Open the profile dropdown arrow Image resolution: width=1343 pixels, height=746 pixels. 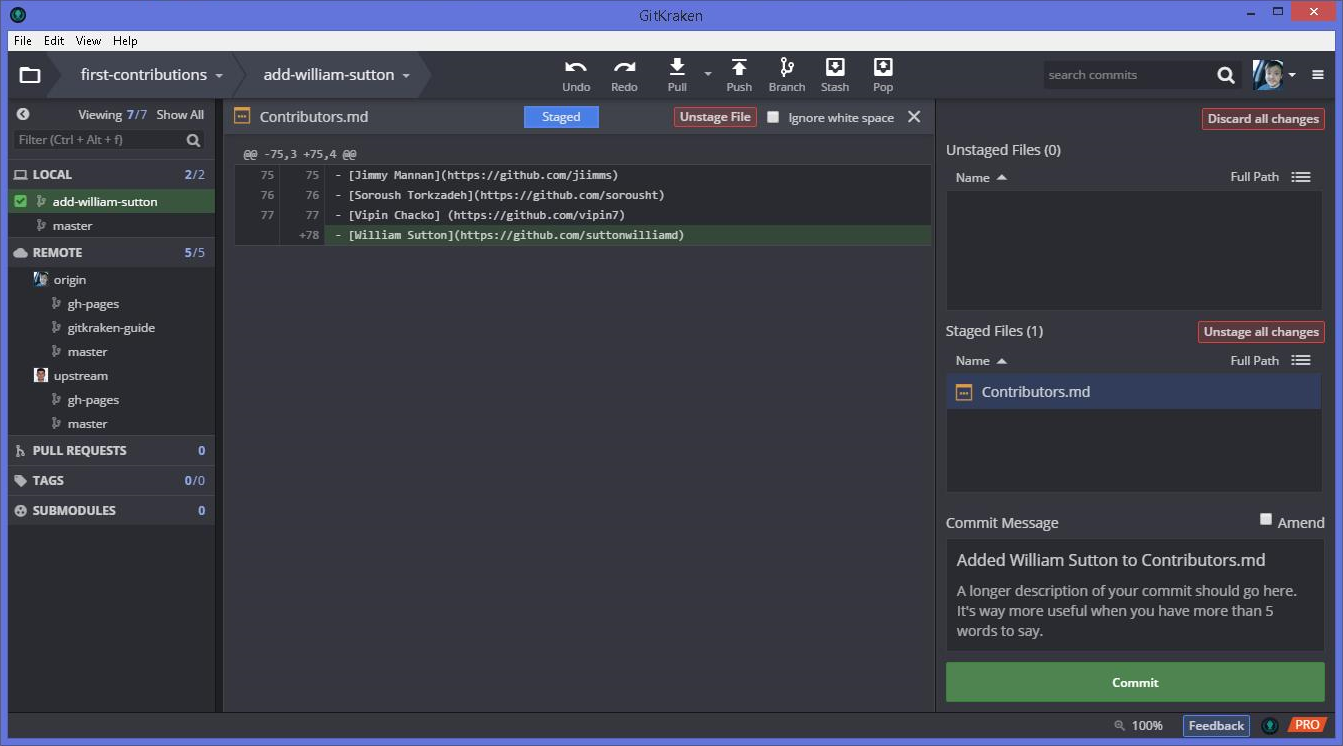1292,75
